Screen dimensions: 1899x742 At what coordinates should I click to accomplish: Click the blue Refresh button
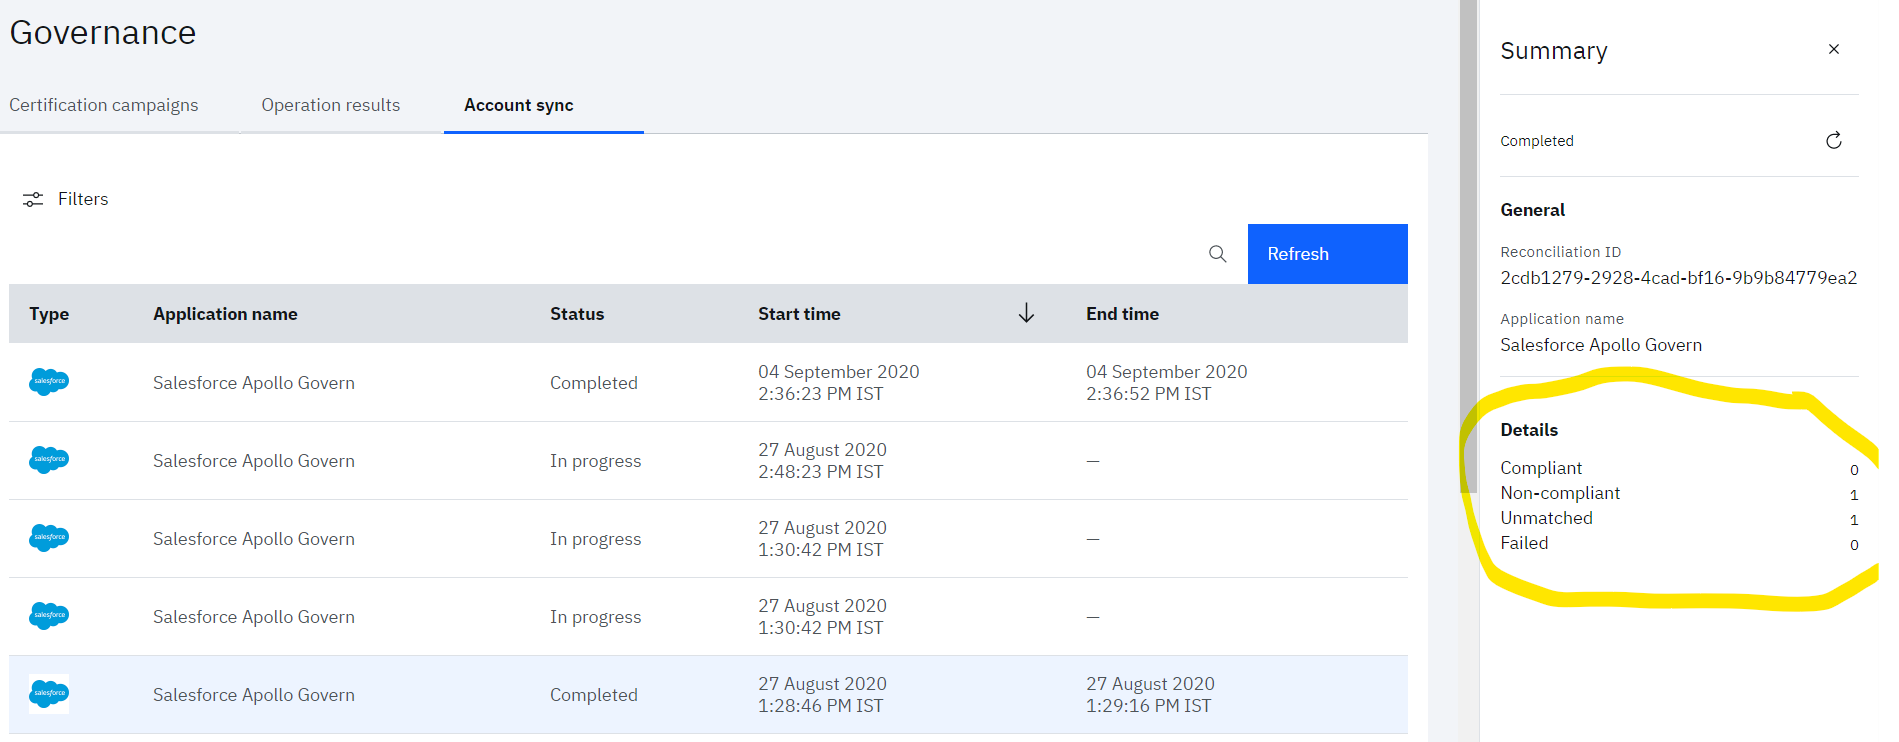point(1327,254)
